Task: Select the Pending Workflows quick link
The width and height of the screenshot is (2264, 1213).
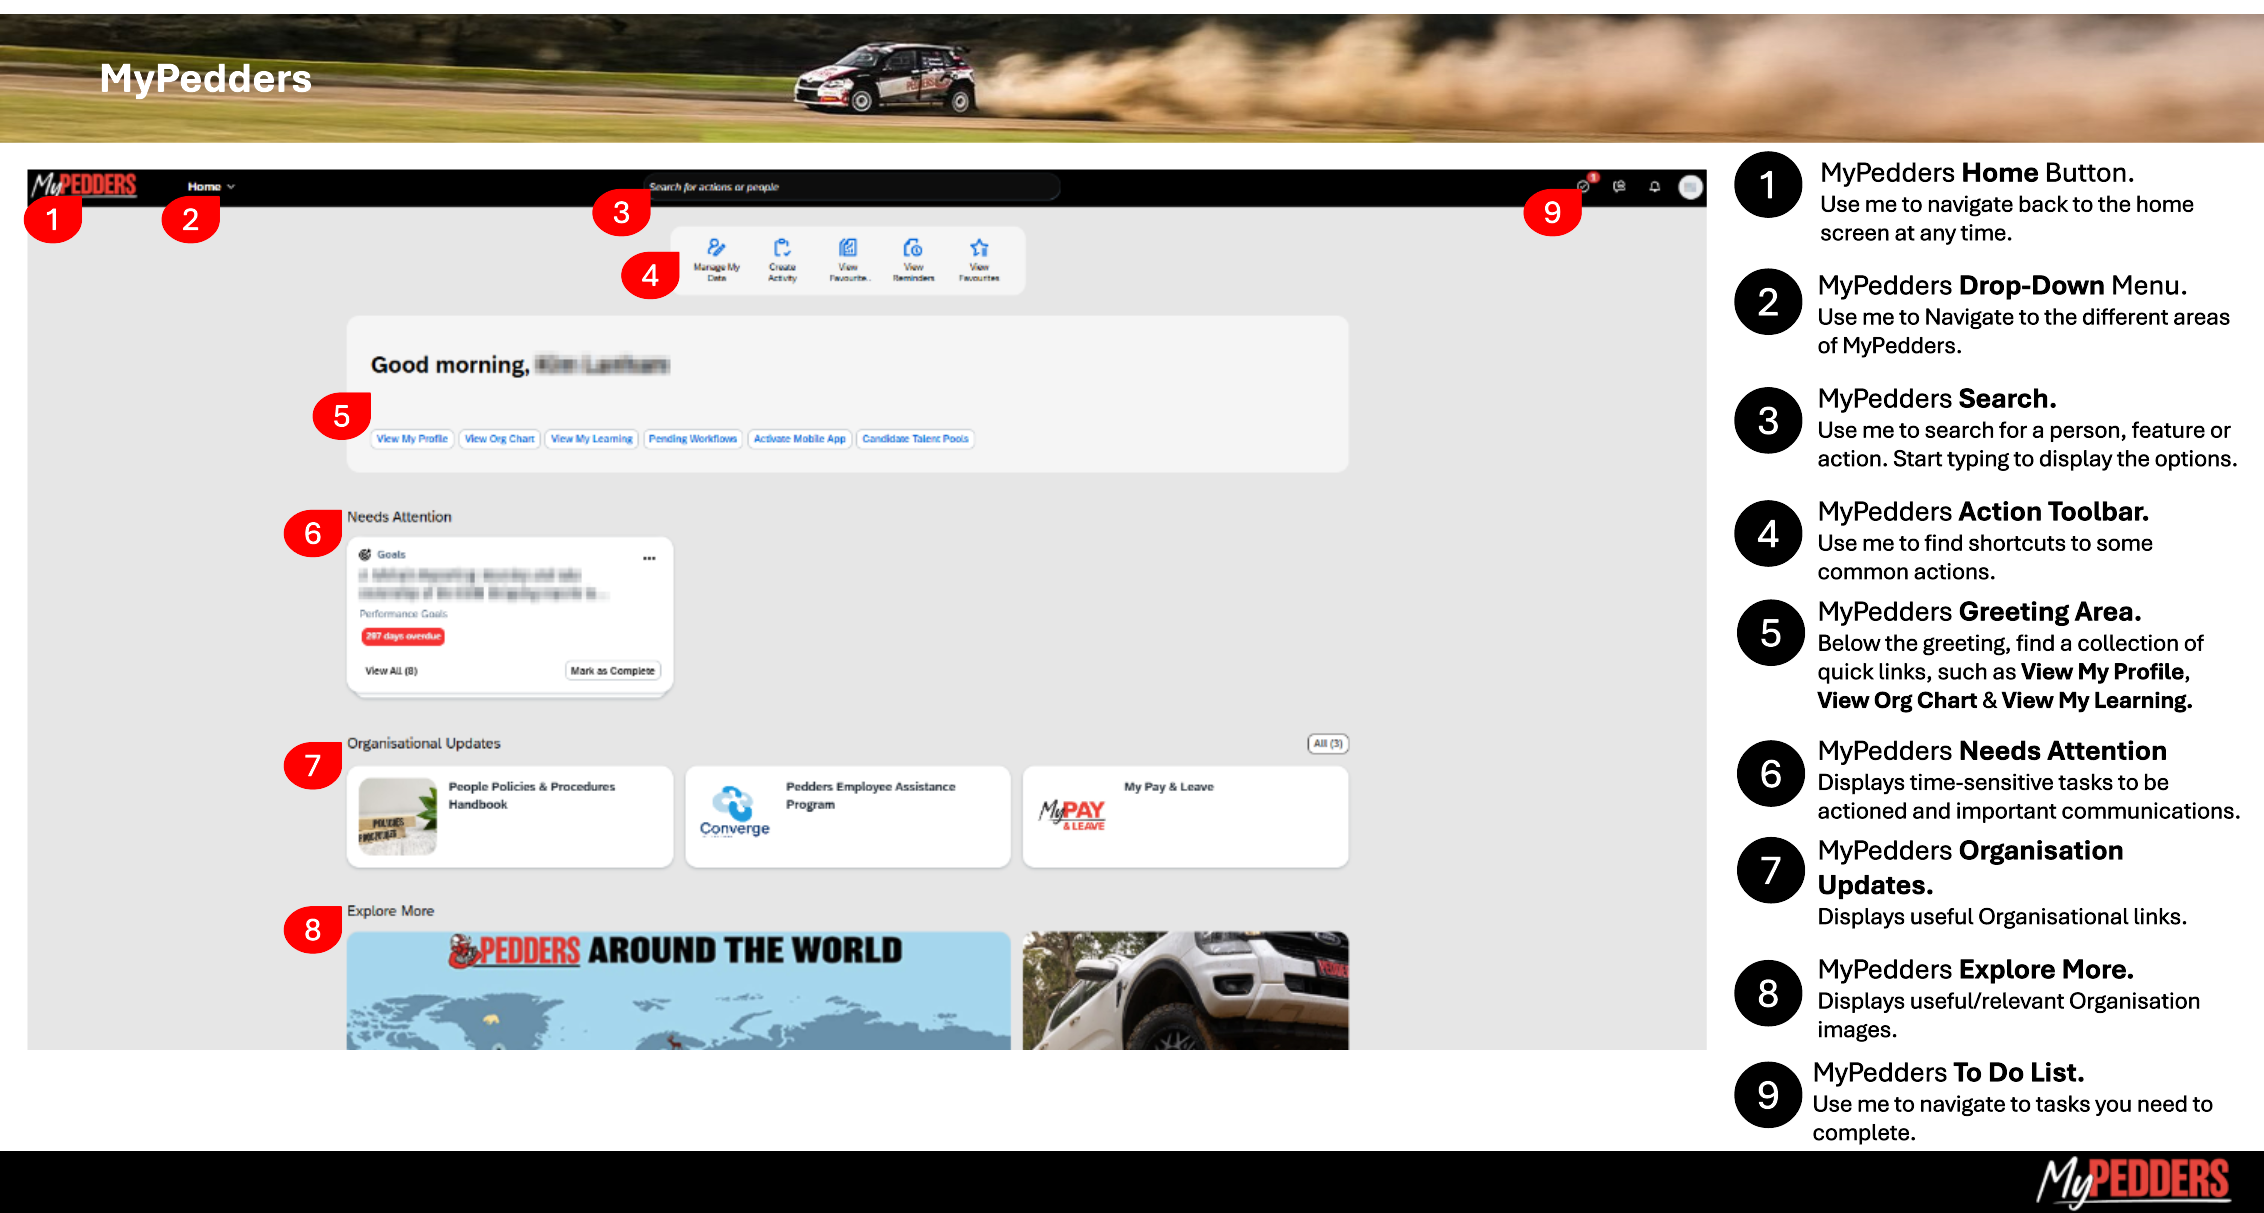Action: 692,439
